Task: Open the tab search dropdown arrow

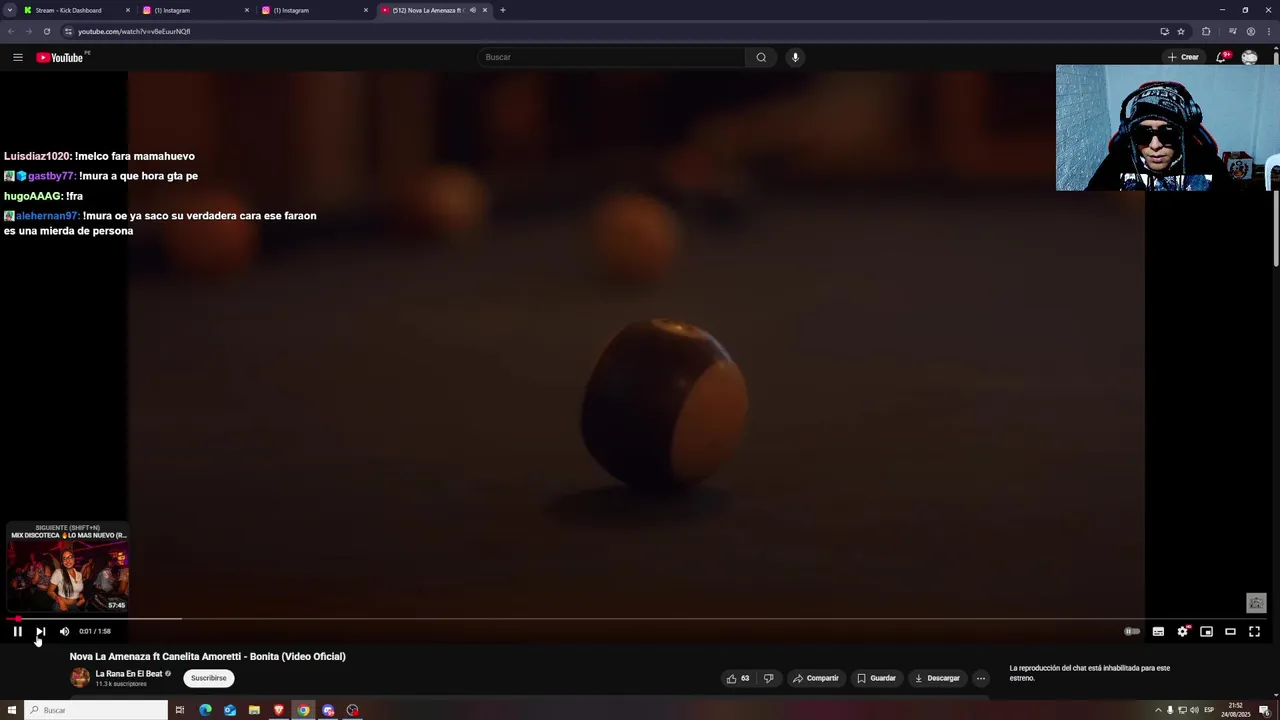Action: (11, 10)
